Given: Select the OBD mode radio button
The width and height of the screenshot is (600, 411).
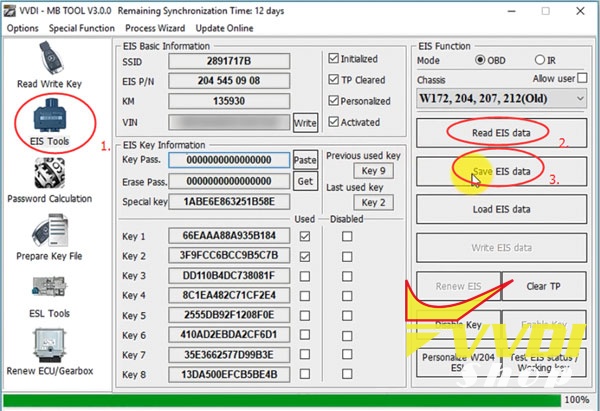Looking at the screenshot, I should [480, 60].
